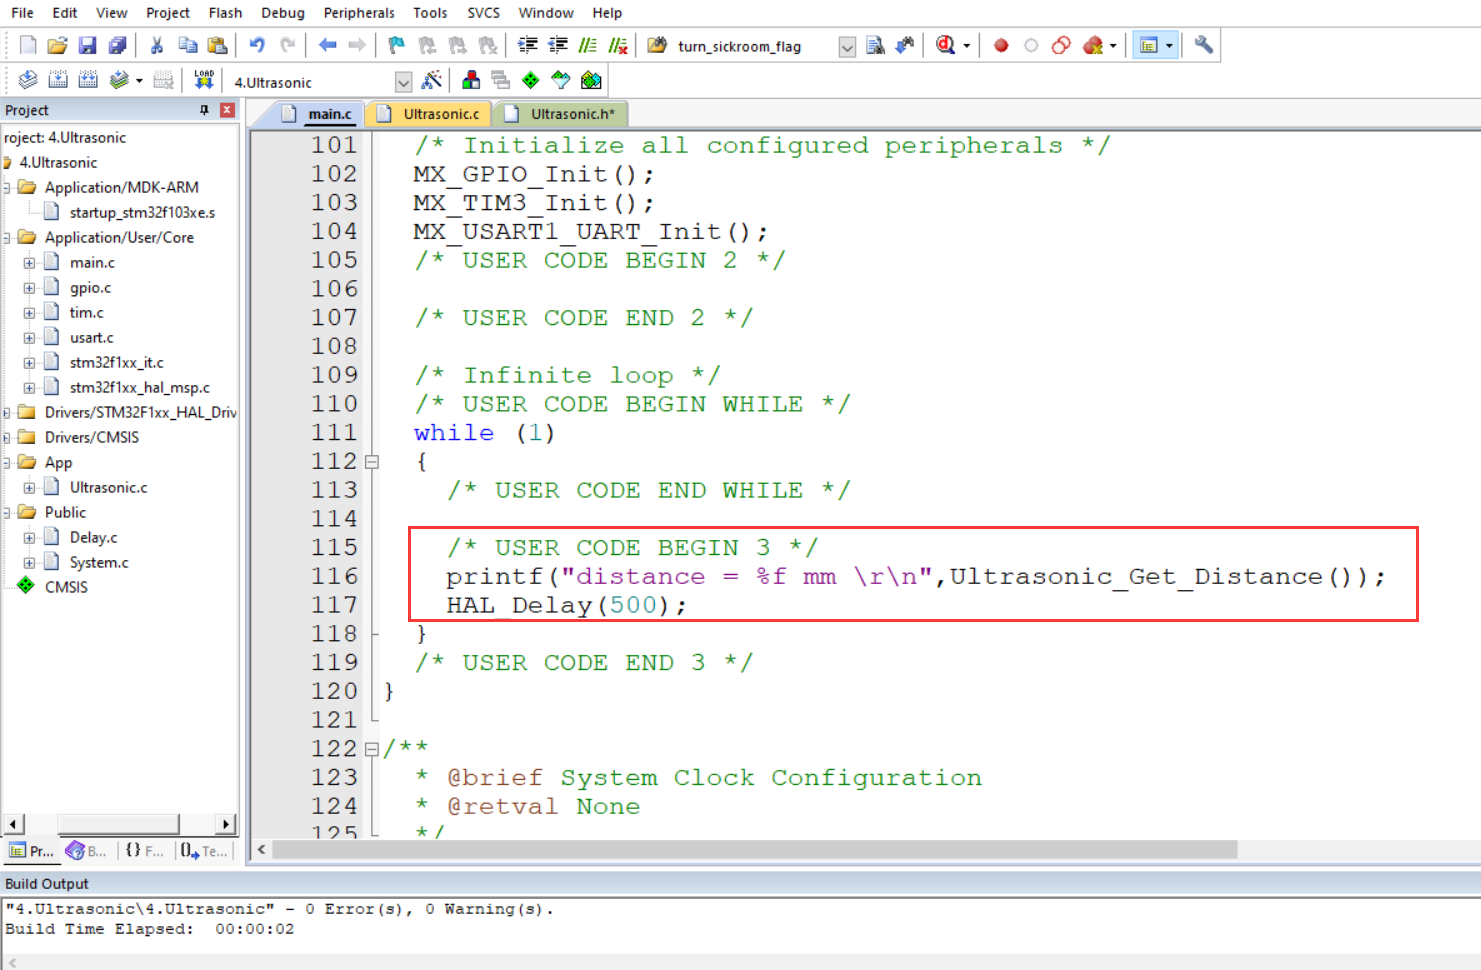This screenshot has width=1481, height=970.
Task: Click the Project panel horizontal scrollbar right arrow
Action: [x=226, y=824]
